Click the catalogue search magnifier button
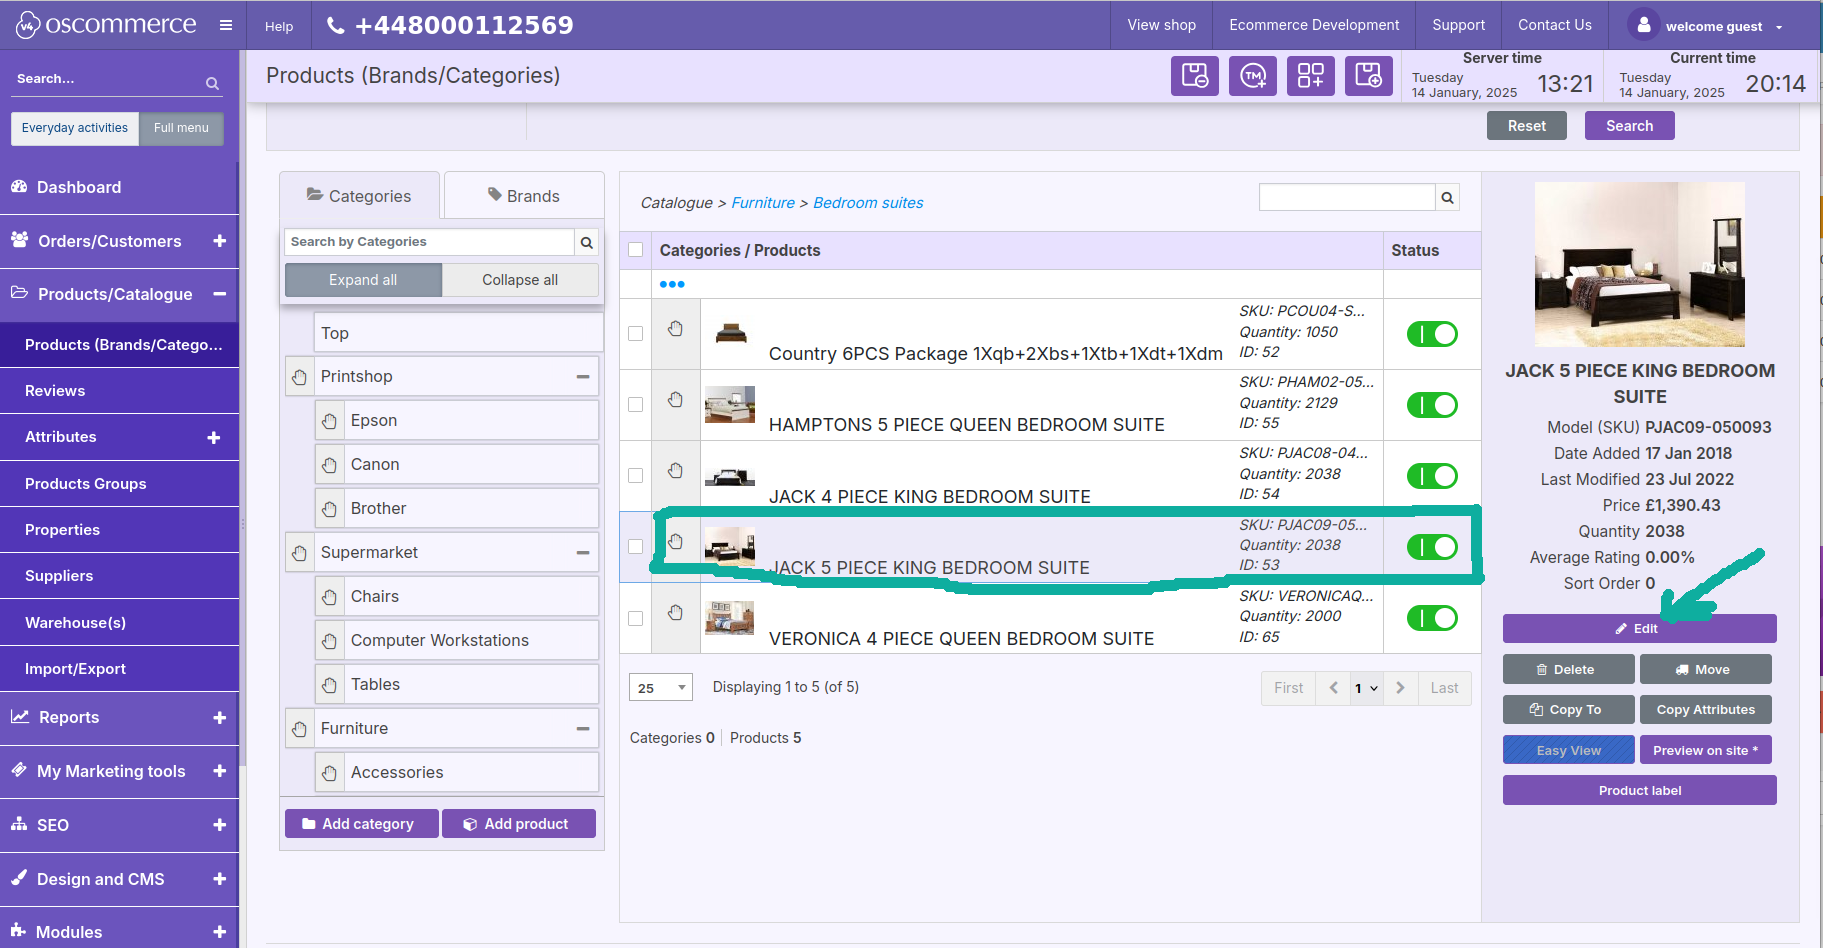The image size is (1823, 948). [1447, 198]
